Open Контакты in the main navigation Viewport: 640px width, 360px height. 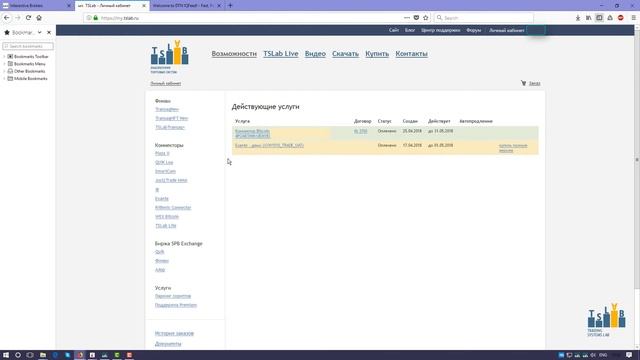411,54
